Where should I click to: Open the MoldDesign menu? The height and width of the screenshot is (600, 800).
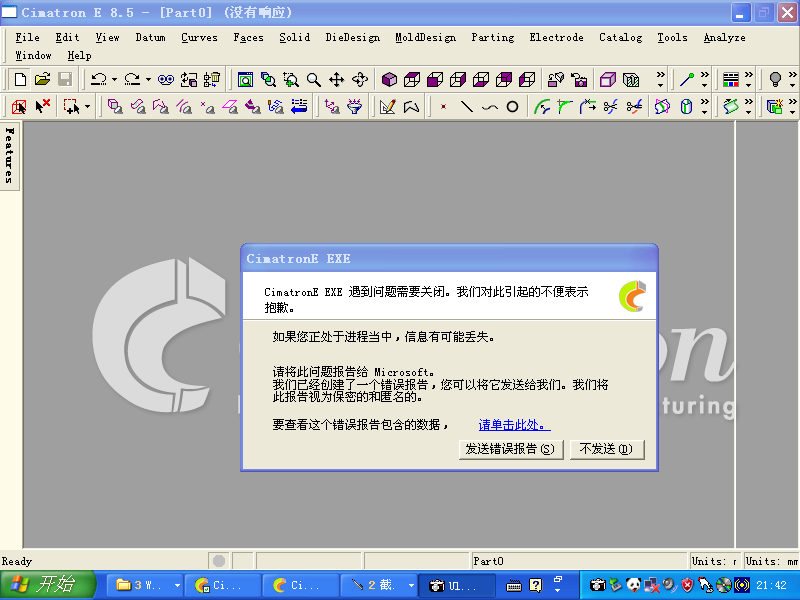click(x=426, y=37)
